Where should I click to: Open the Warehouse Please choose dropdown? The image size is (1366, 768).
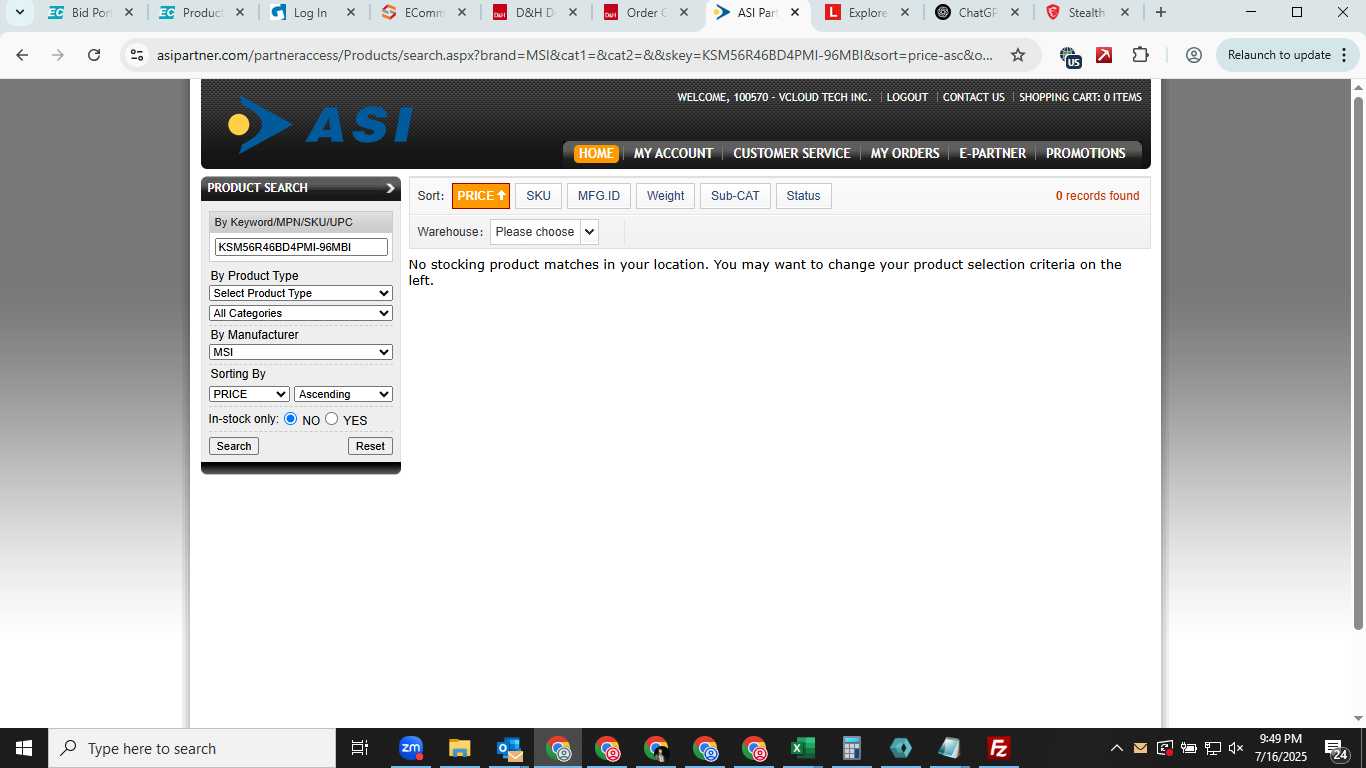[x=544, y=232]
